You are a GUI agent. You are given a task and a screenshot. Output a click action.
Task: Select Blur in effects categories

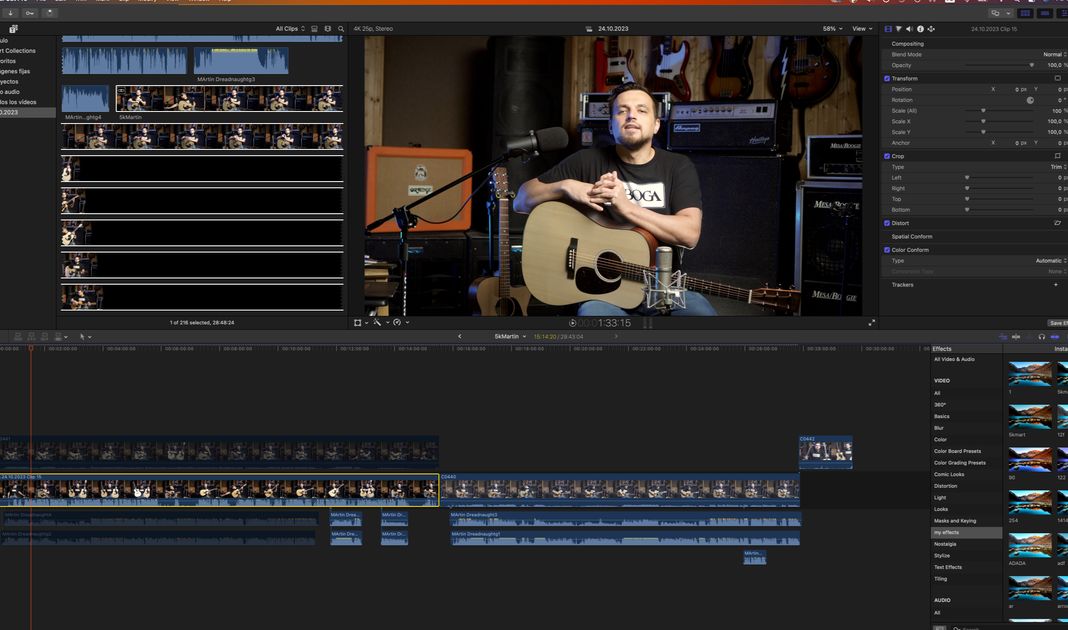939,428
